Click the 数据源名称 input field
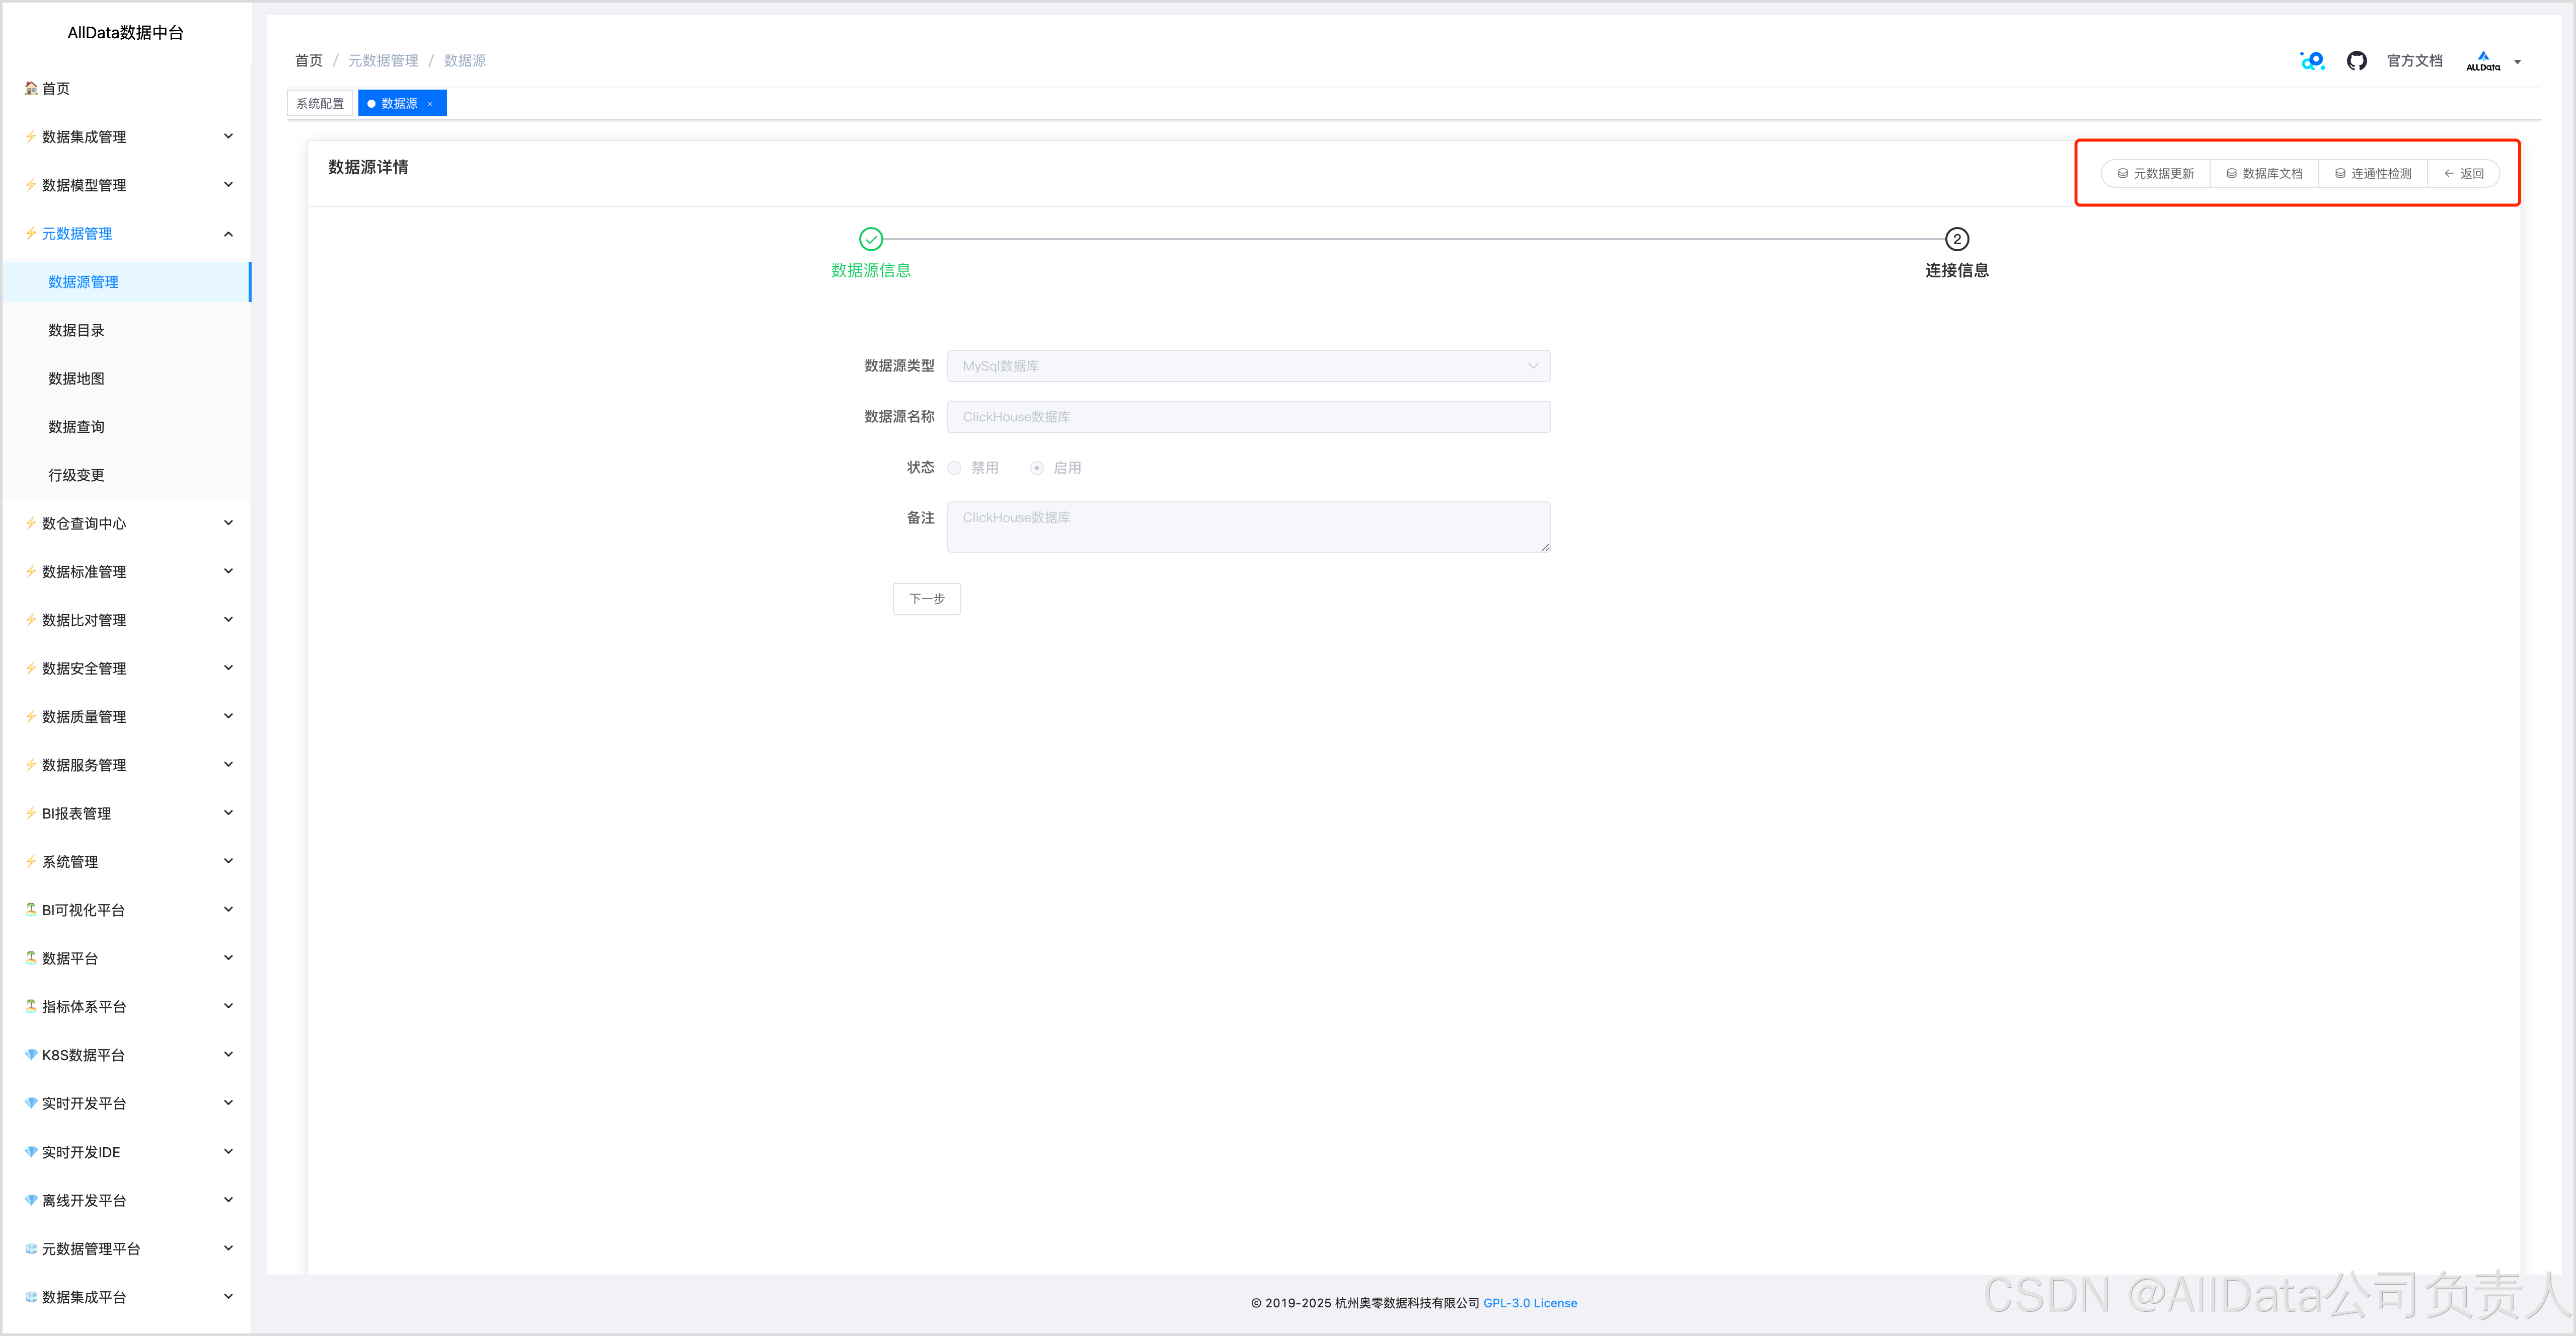Viewport: 2576px width, 1336px height. (1248, 417)
